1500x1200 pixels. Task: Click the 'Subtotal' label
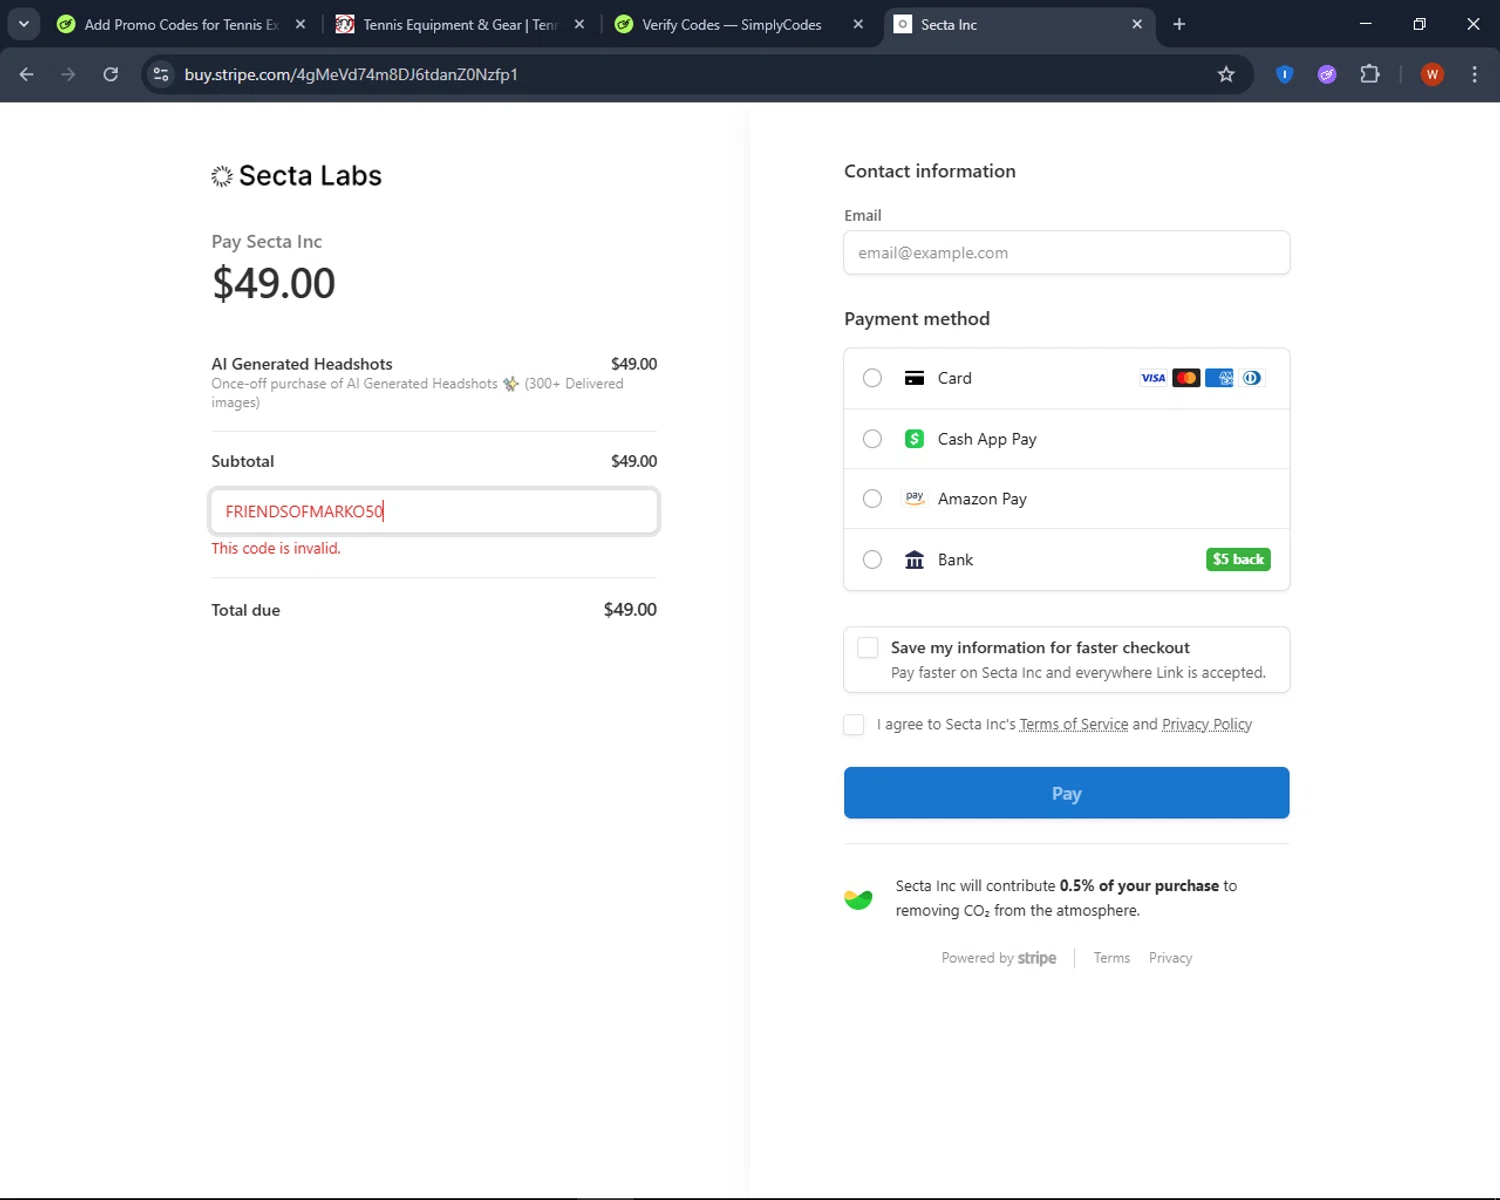pyautogui.click(x=243, y=461)
